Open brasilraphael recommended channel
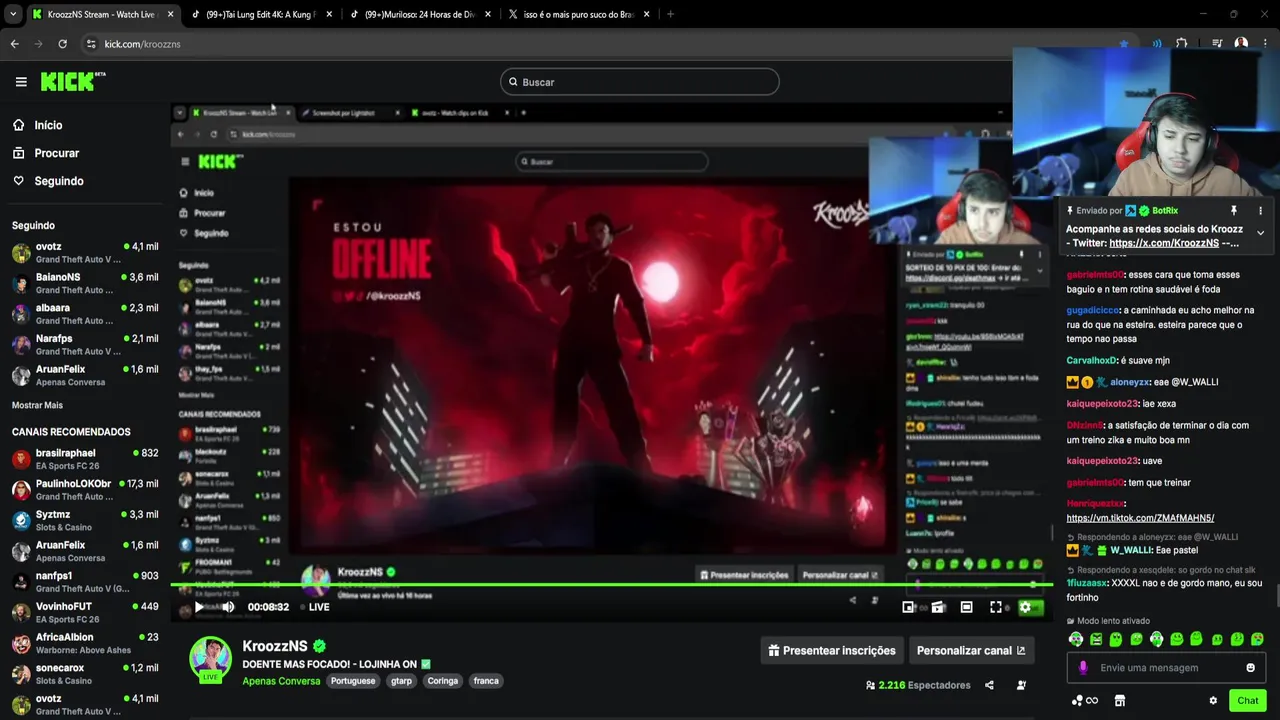The width and height of the screenshot is (1280, 720). pyautogui.click(x=85, y=459)
